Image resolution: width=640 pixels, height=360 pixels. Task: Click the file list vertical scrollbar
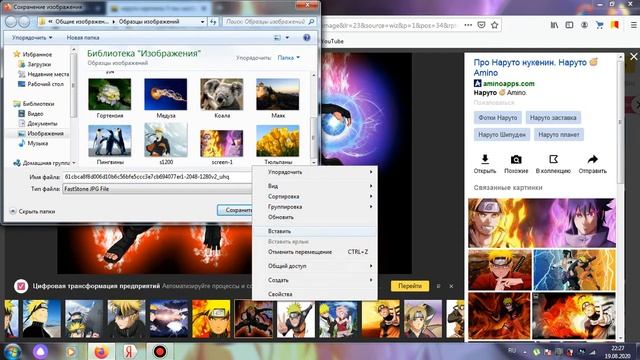click(x=314, y=118)
